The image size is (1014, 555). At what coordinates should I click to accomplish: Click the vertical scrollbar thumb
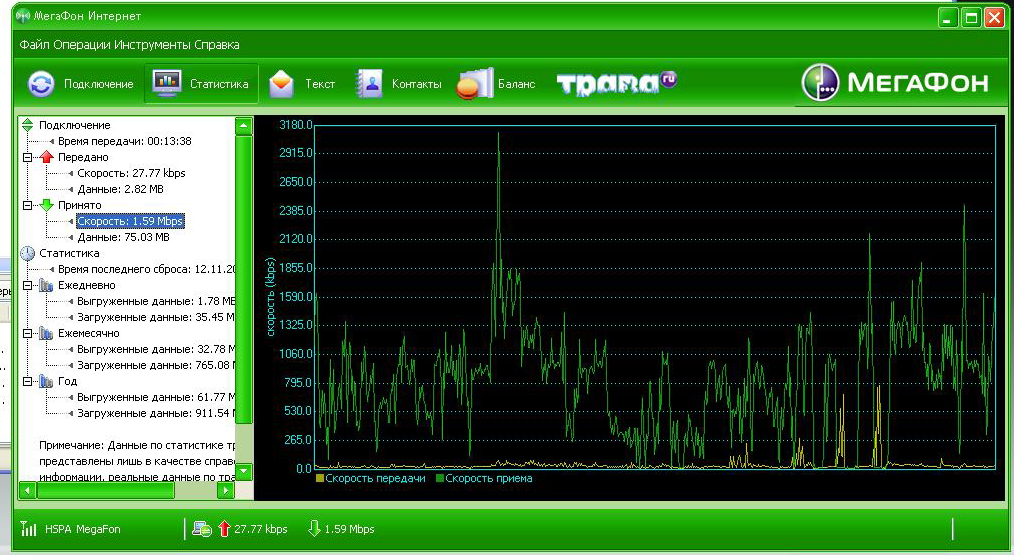[x=244, y=280]
